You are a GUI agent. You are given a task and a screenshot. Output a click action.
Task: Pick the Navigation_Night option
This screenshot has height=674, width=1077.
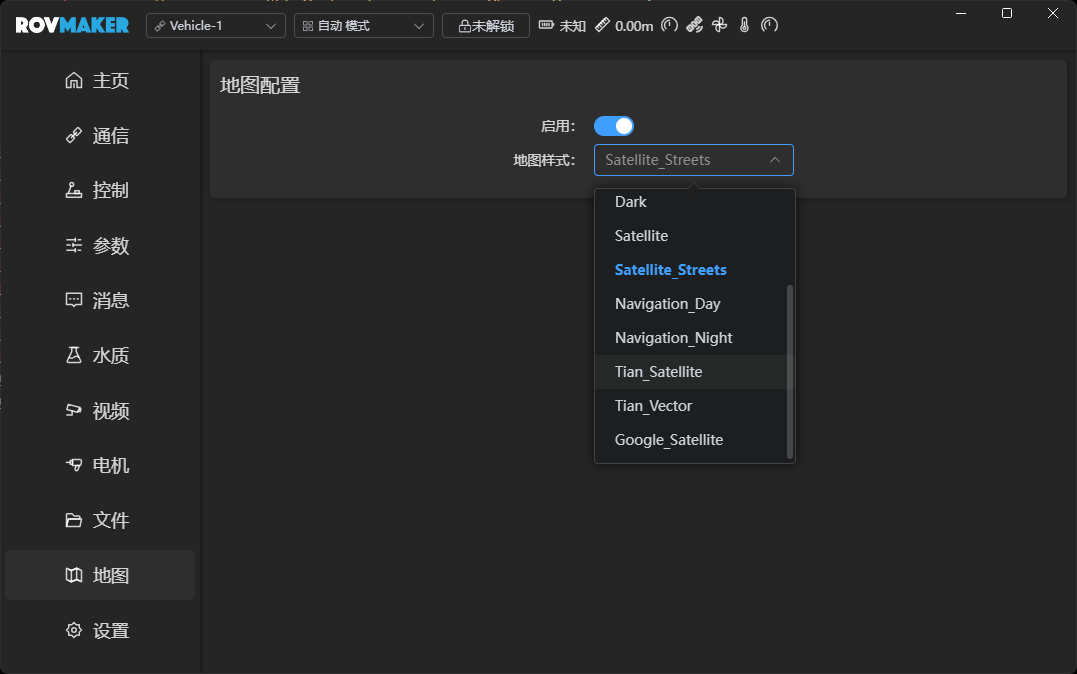point(674,338)
